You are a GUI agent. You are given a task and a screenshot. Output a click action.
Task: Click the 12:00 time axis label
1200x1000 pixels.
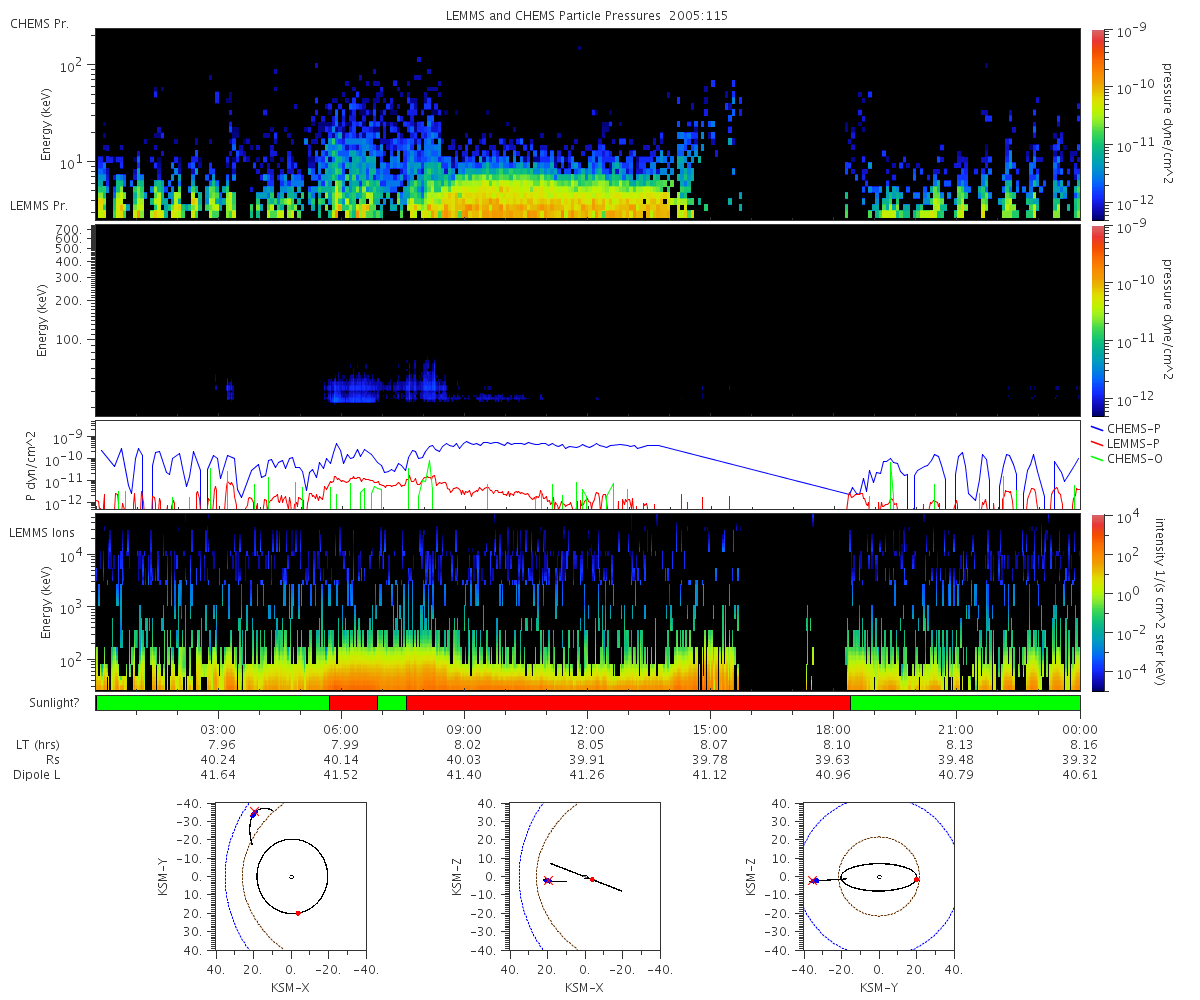pyautogui.click(x=587, y=729)
